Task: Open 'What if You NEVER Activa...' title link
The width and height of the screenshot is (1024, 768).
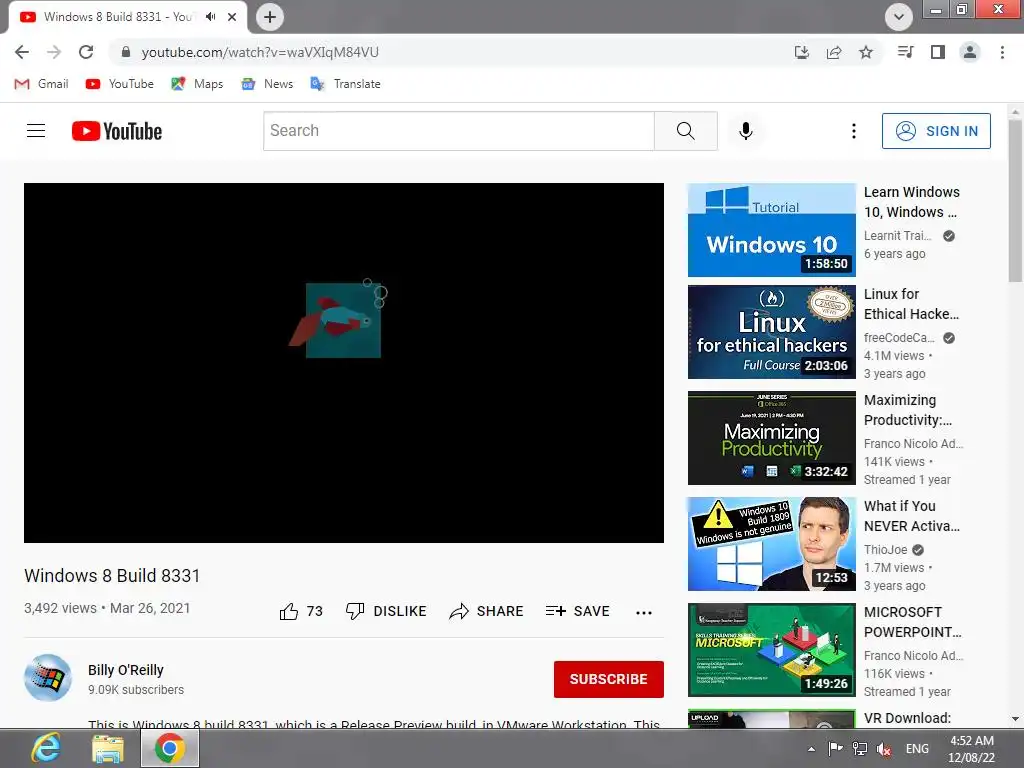Action: 912,516
